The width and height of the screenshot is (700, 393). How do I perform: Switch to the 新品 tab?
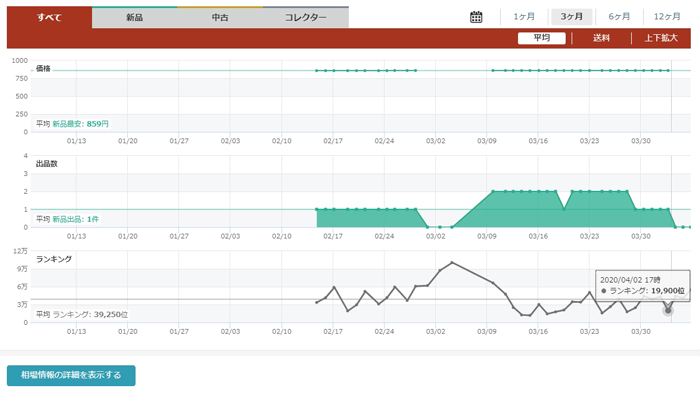point(134,17)
